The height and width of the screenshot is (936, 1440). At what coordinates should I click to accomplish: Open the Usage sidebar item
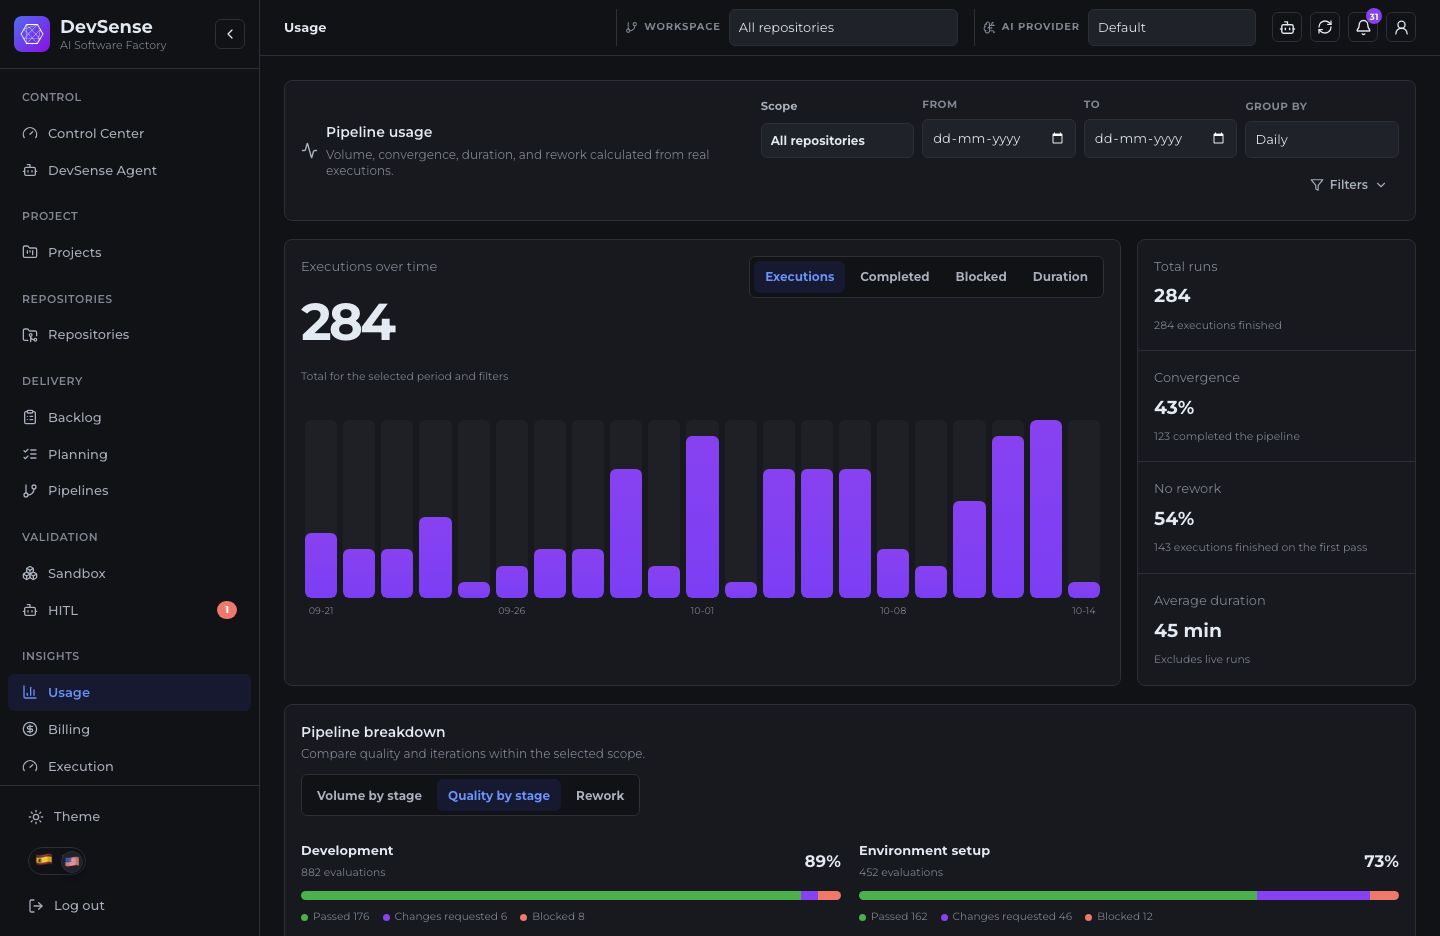tap(129, 692)
